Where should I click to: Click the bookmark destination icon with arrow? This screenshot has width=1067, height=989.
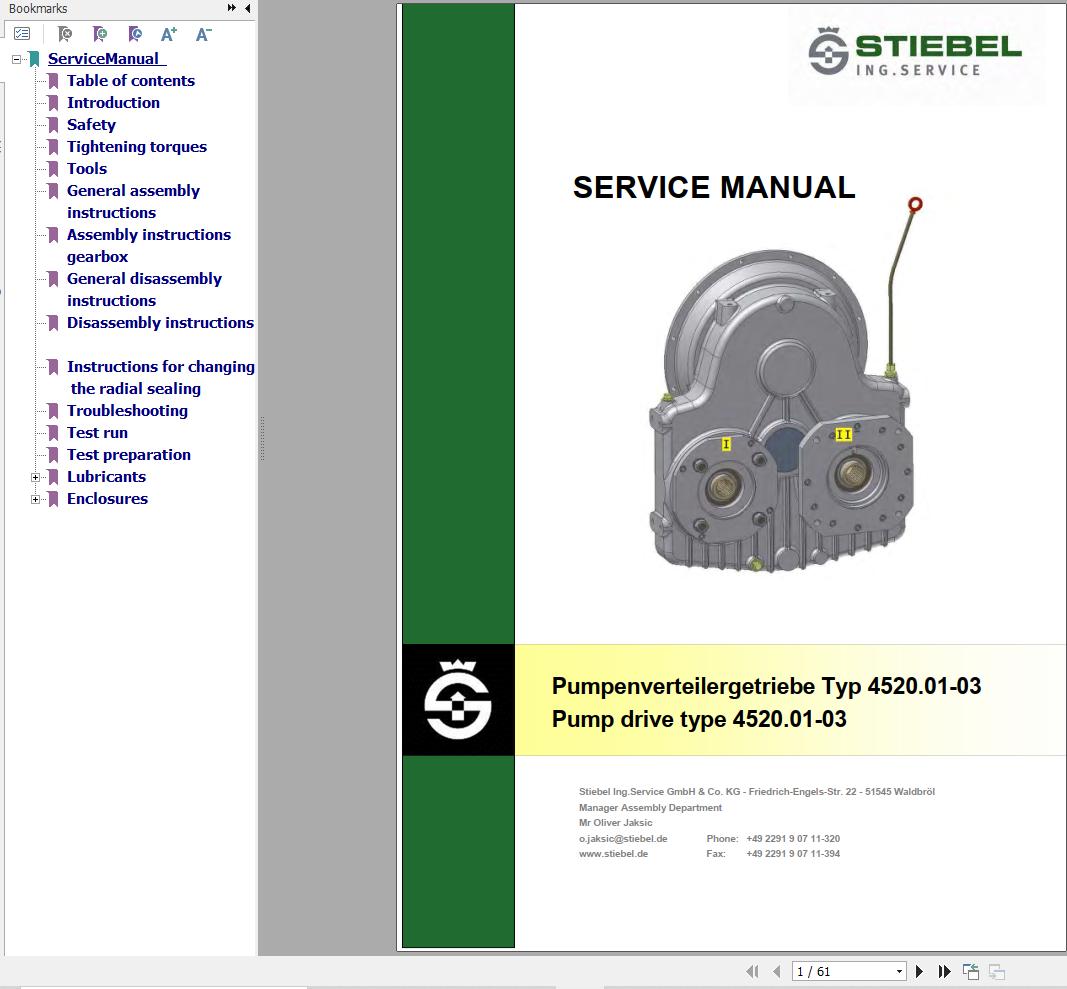pos(135,33)
